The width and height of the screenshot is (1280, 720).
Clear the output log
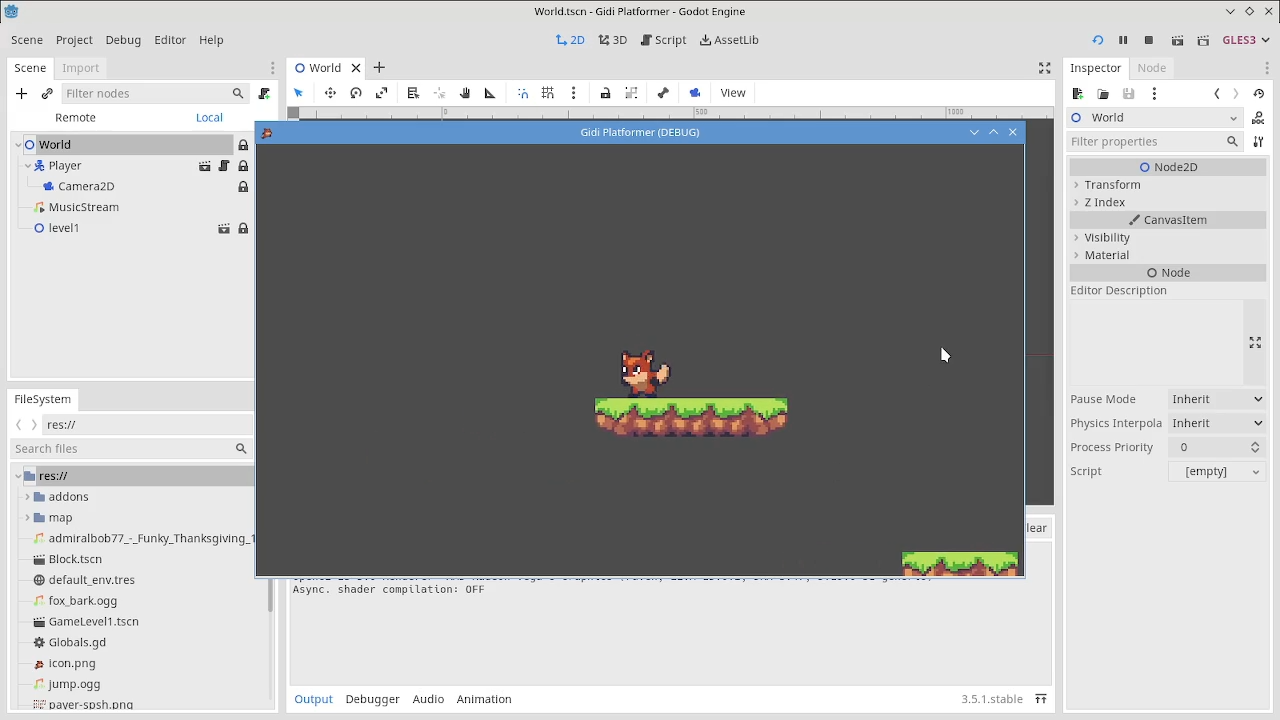pyautogui.click(x=1035, y=527)
